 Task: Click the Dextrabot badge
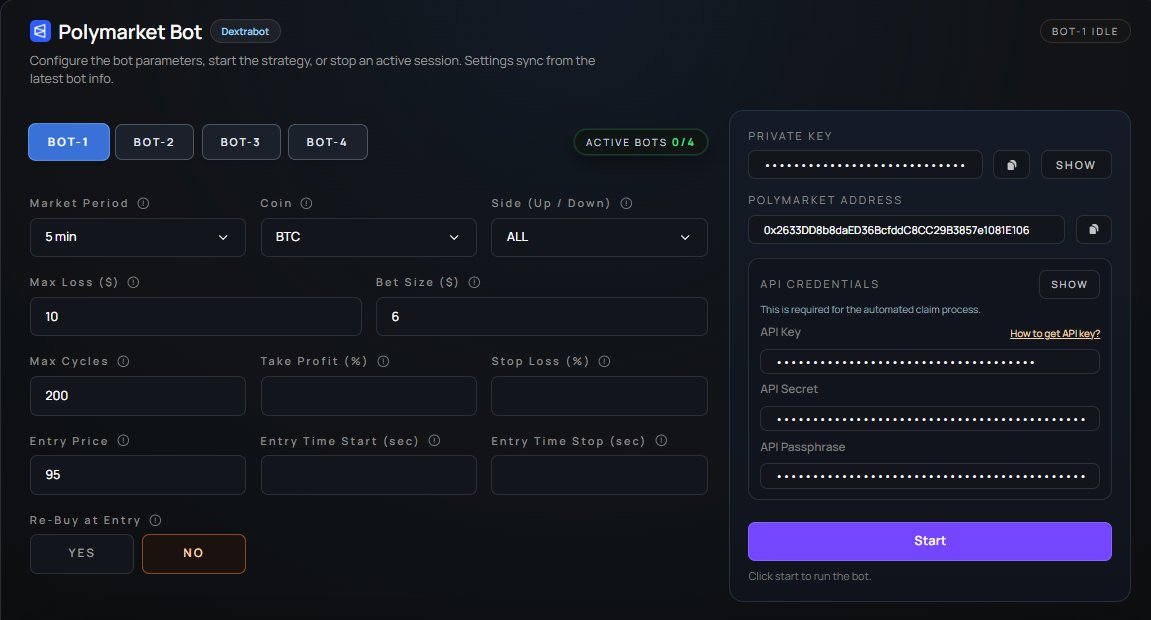point(245,32)
